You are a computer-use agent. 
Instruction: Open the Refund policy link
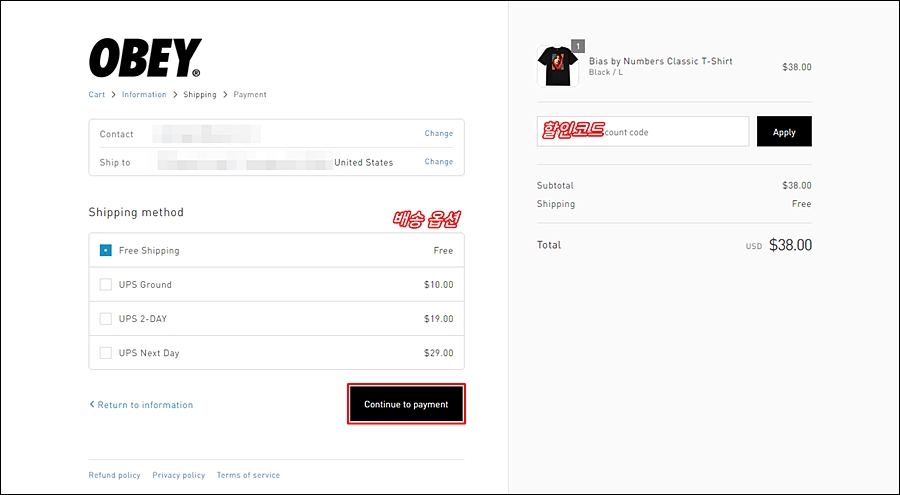114,475
